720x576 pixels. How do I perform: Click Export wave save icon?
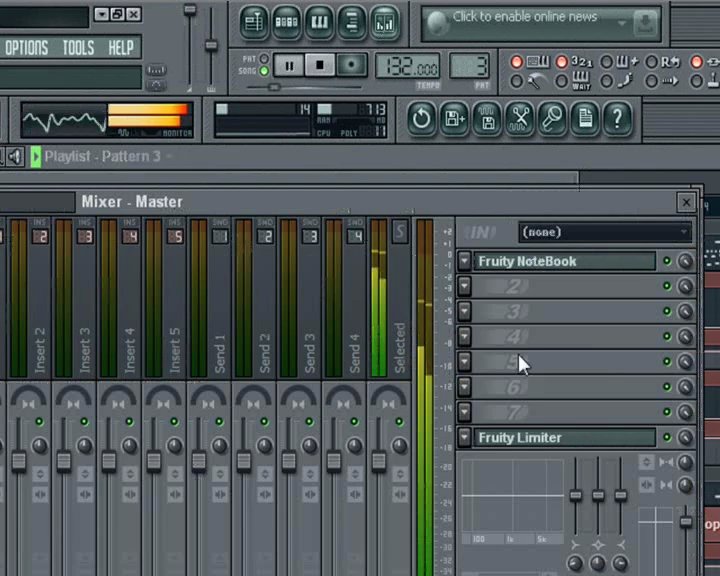coord(487,119)
